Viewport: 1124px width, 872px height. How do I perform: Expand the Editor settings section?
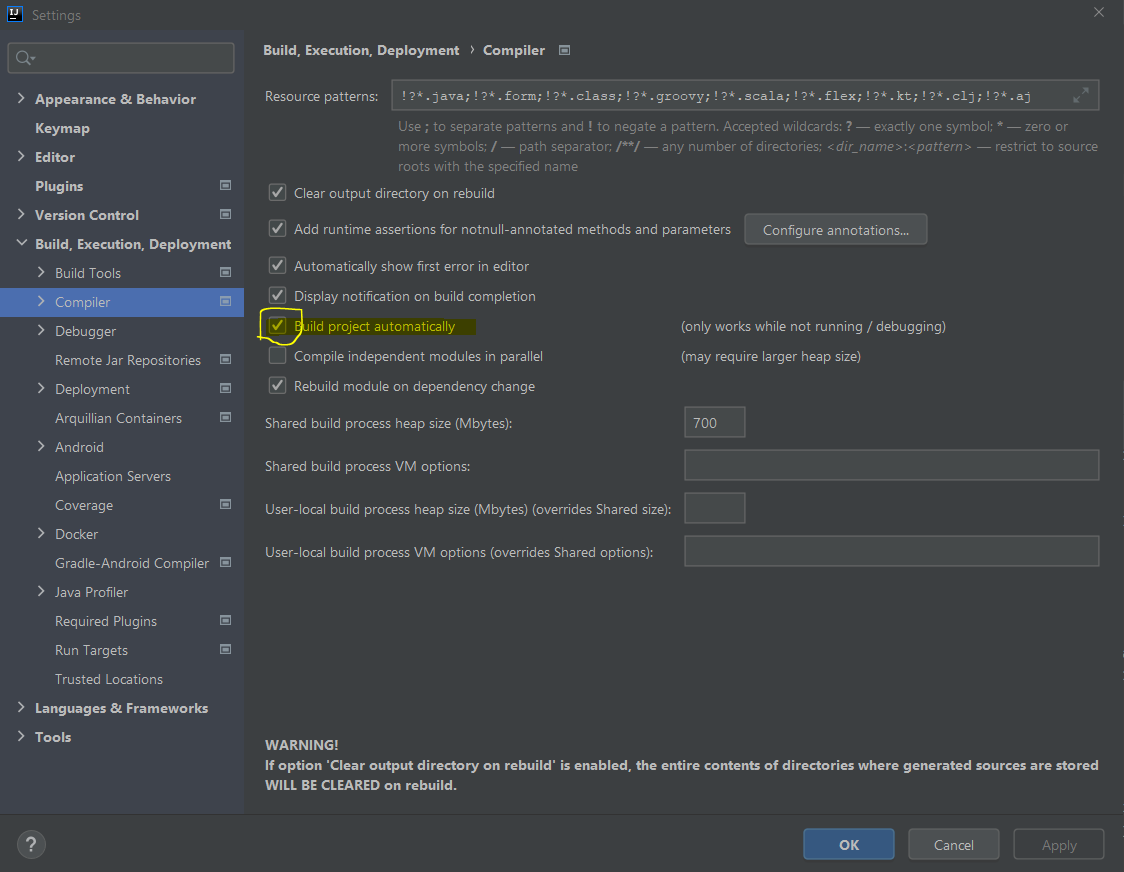point(19,157)
